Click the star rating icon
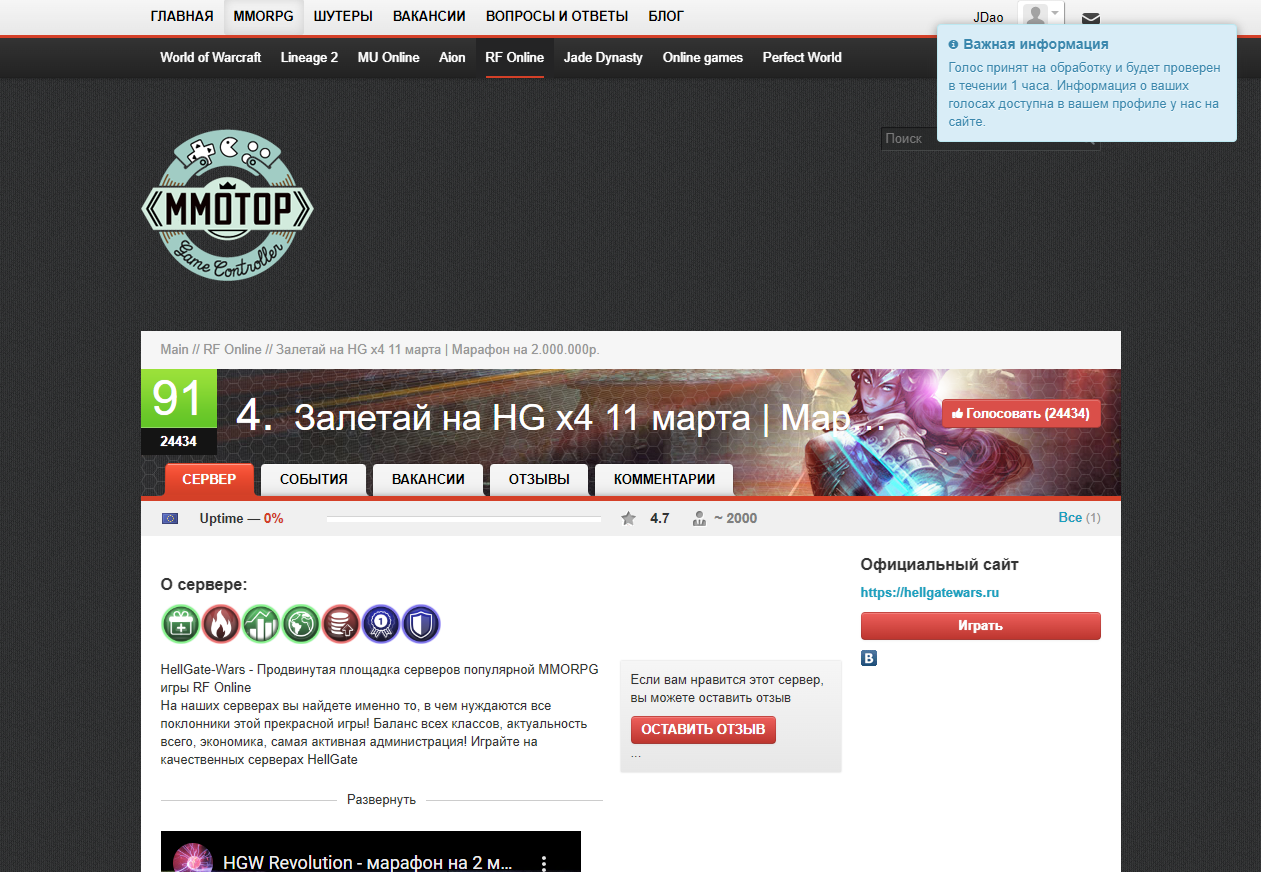Image resolution: width=1261 pixels, height=872 pixels. click(x=628, y=518)
